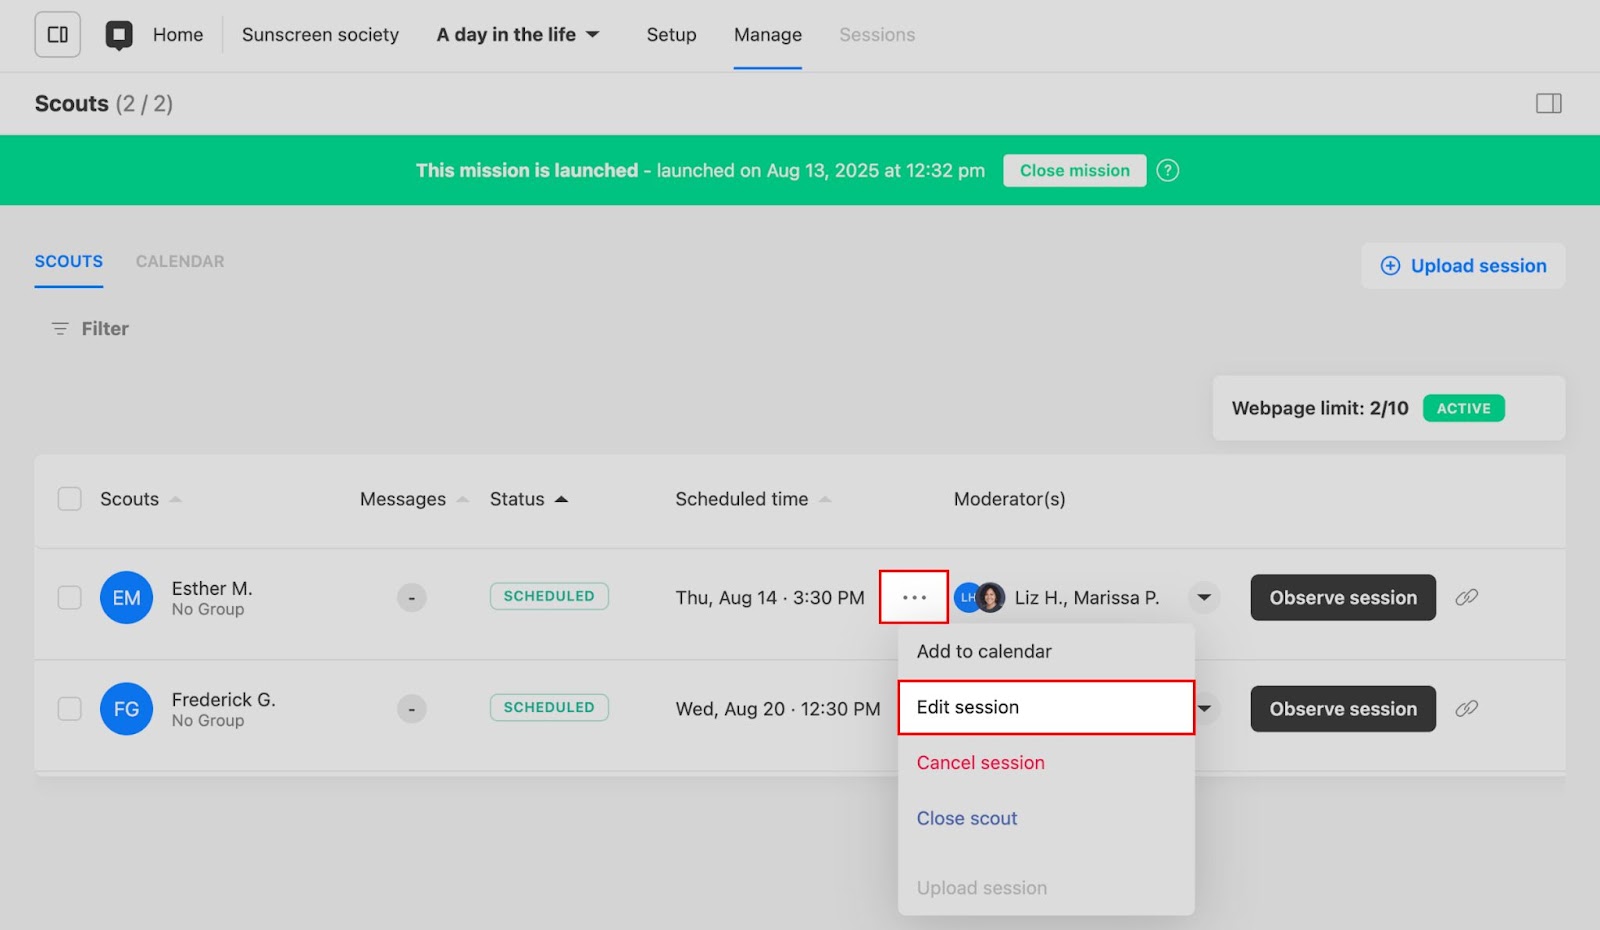Click the help question mark icon
1600x930 pixels.
[x=1167, y=170]
